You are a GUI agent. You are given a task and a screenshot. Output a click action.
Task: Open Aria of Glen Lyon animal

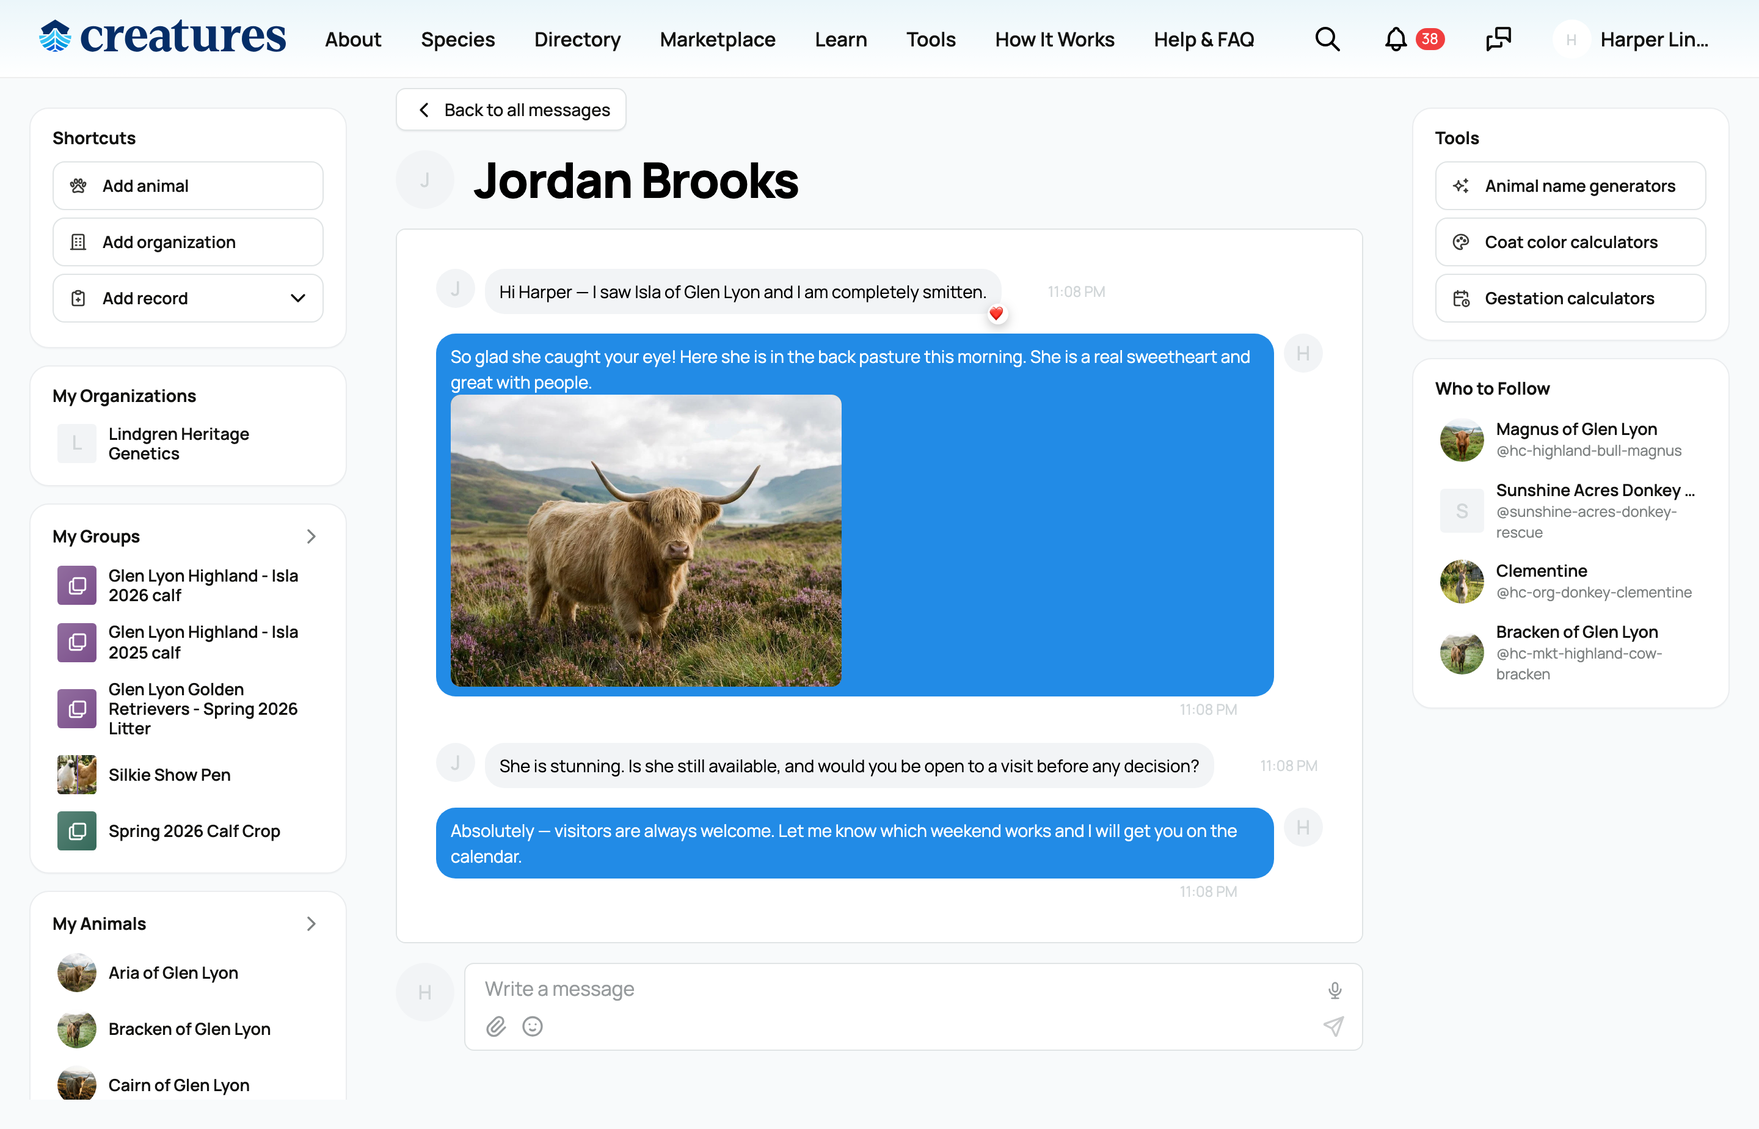173,973
